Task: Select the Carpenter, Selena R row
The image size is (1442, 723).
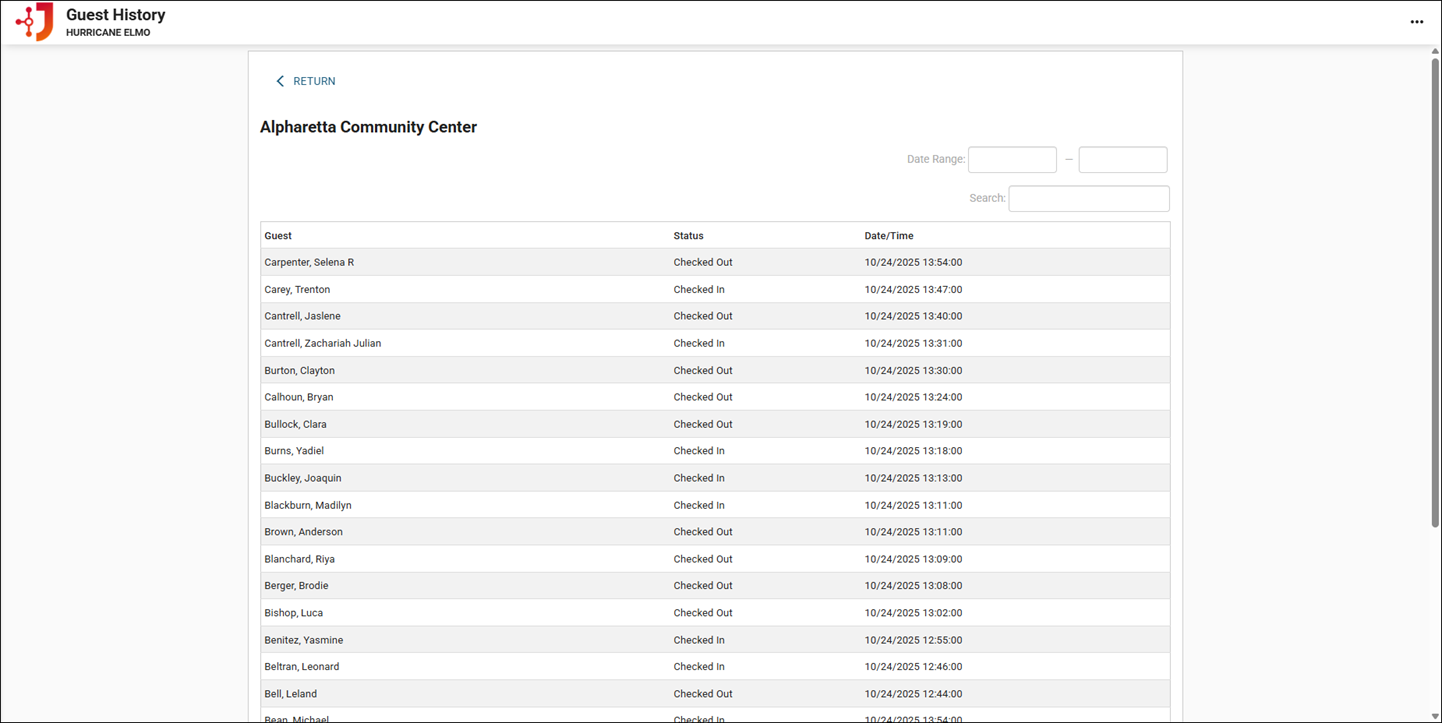Action: [309, 263]
